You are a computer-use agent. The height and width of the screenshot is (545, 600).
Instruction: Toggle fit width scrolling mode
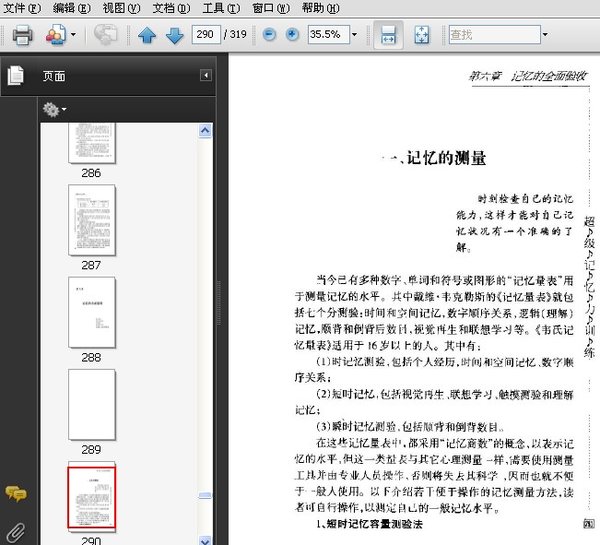pyautogui.click(x=388, y=35)
